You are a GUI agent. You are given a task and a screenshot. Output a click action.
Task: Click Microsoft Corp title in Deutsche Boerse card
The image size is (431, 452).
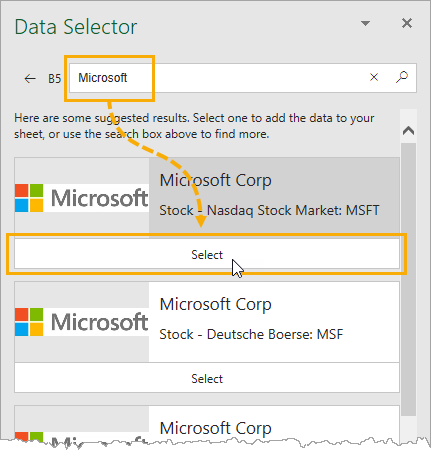coord(215,305)
